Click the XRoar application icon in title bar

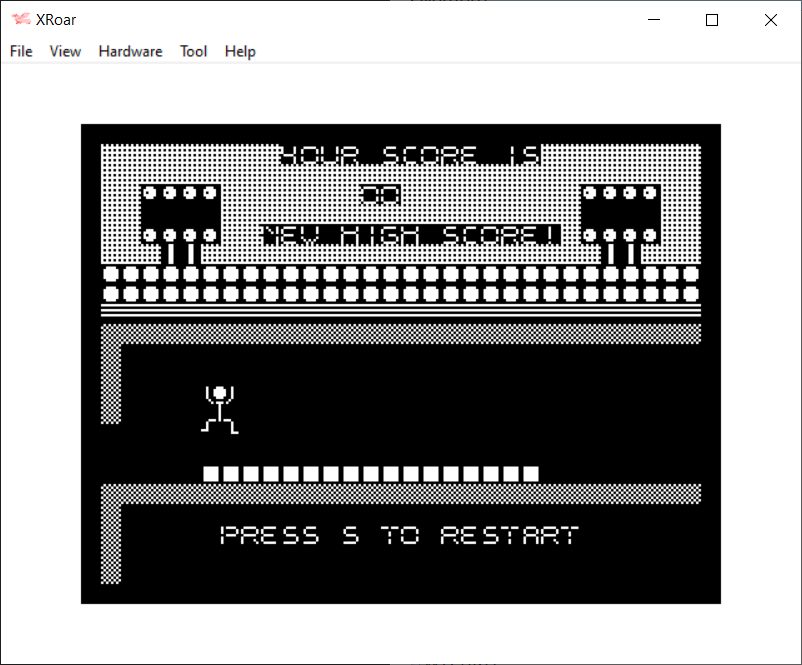21,19
